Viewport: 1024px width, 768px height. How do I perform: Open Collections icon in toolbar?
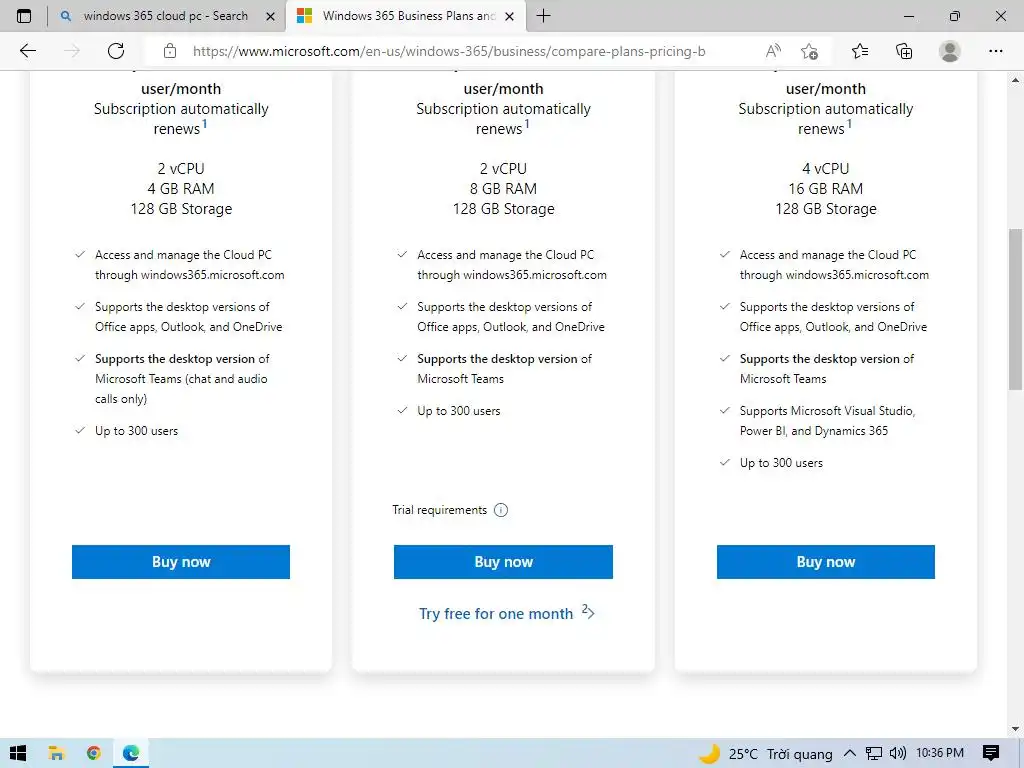click(x=904, y=51)
